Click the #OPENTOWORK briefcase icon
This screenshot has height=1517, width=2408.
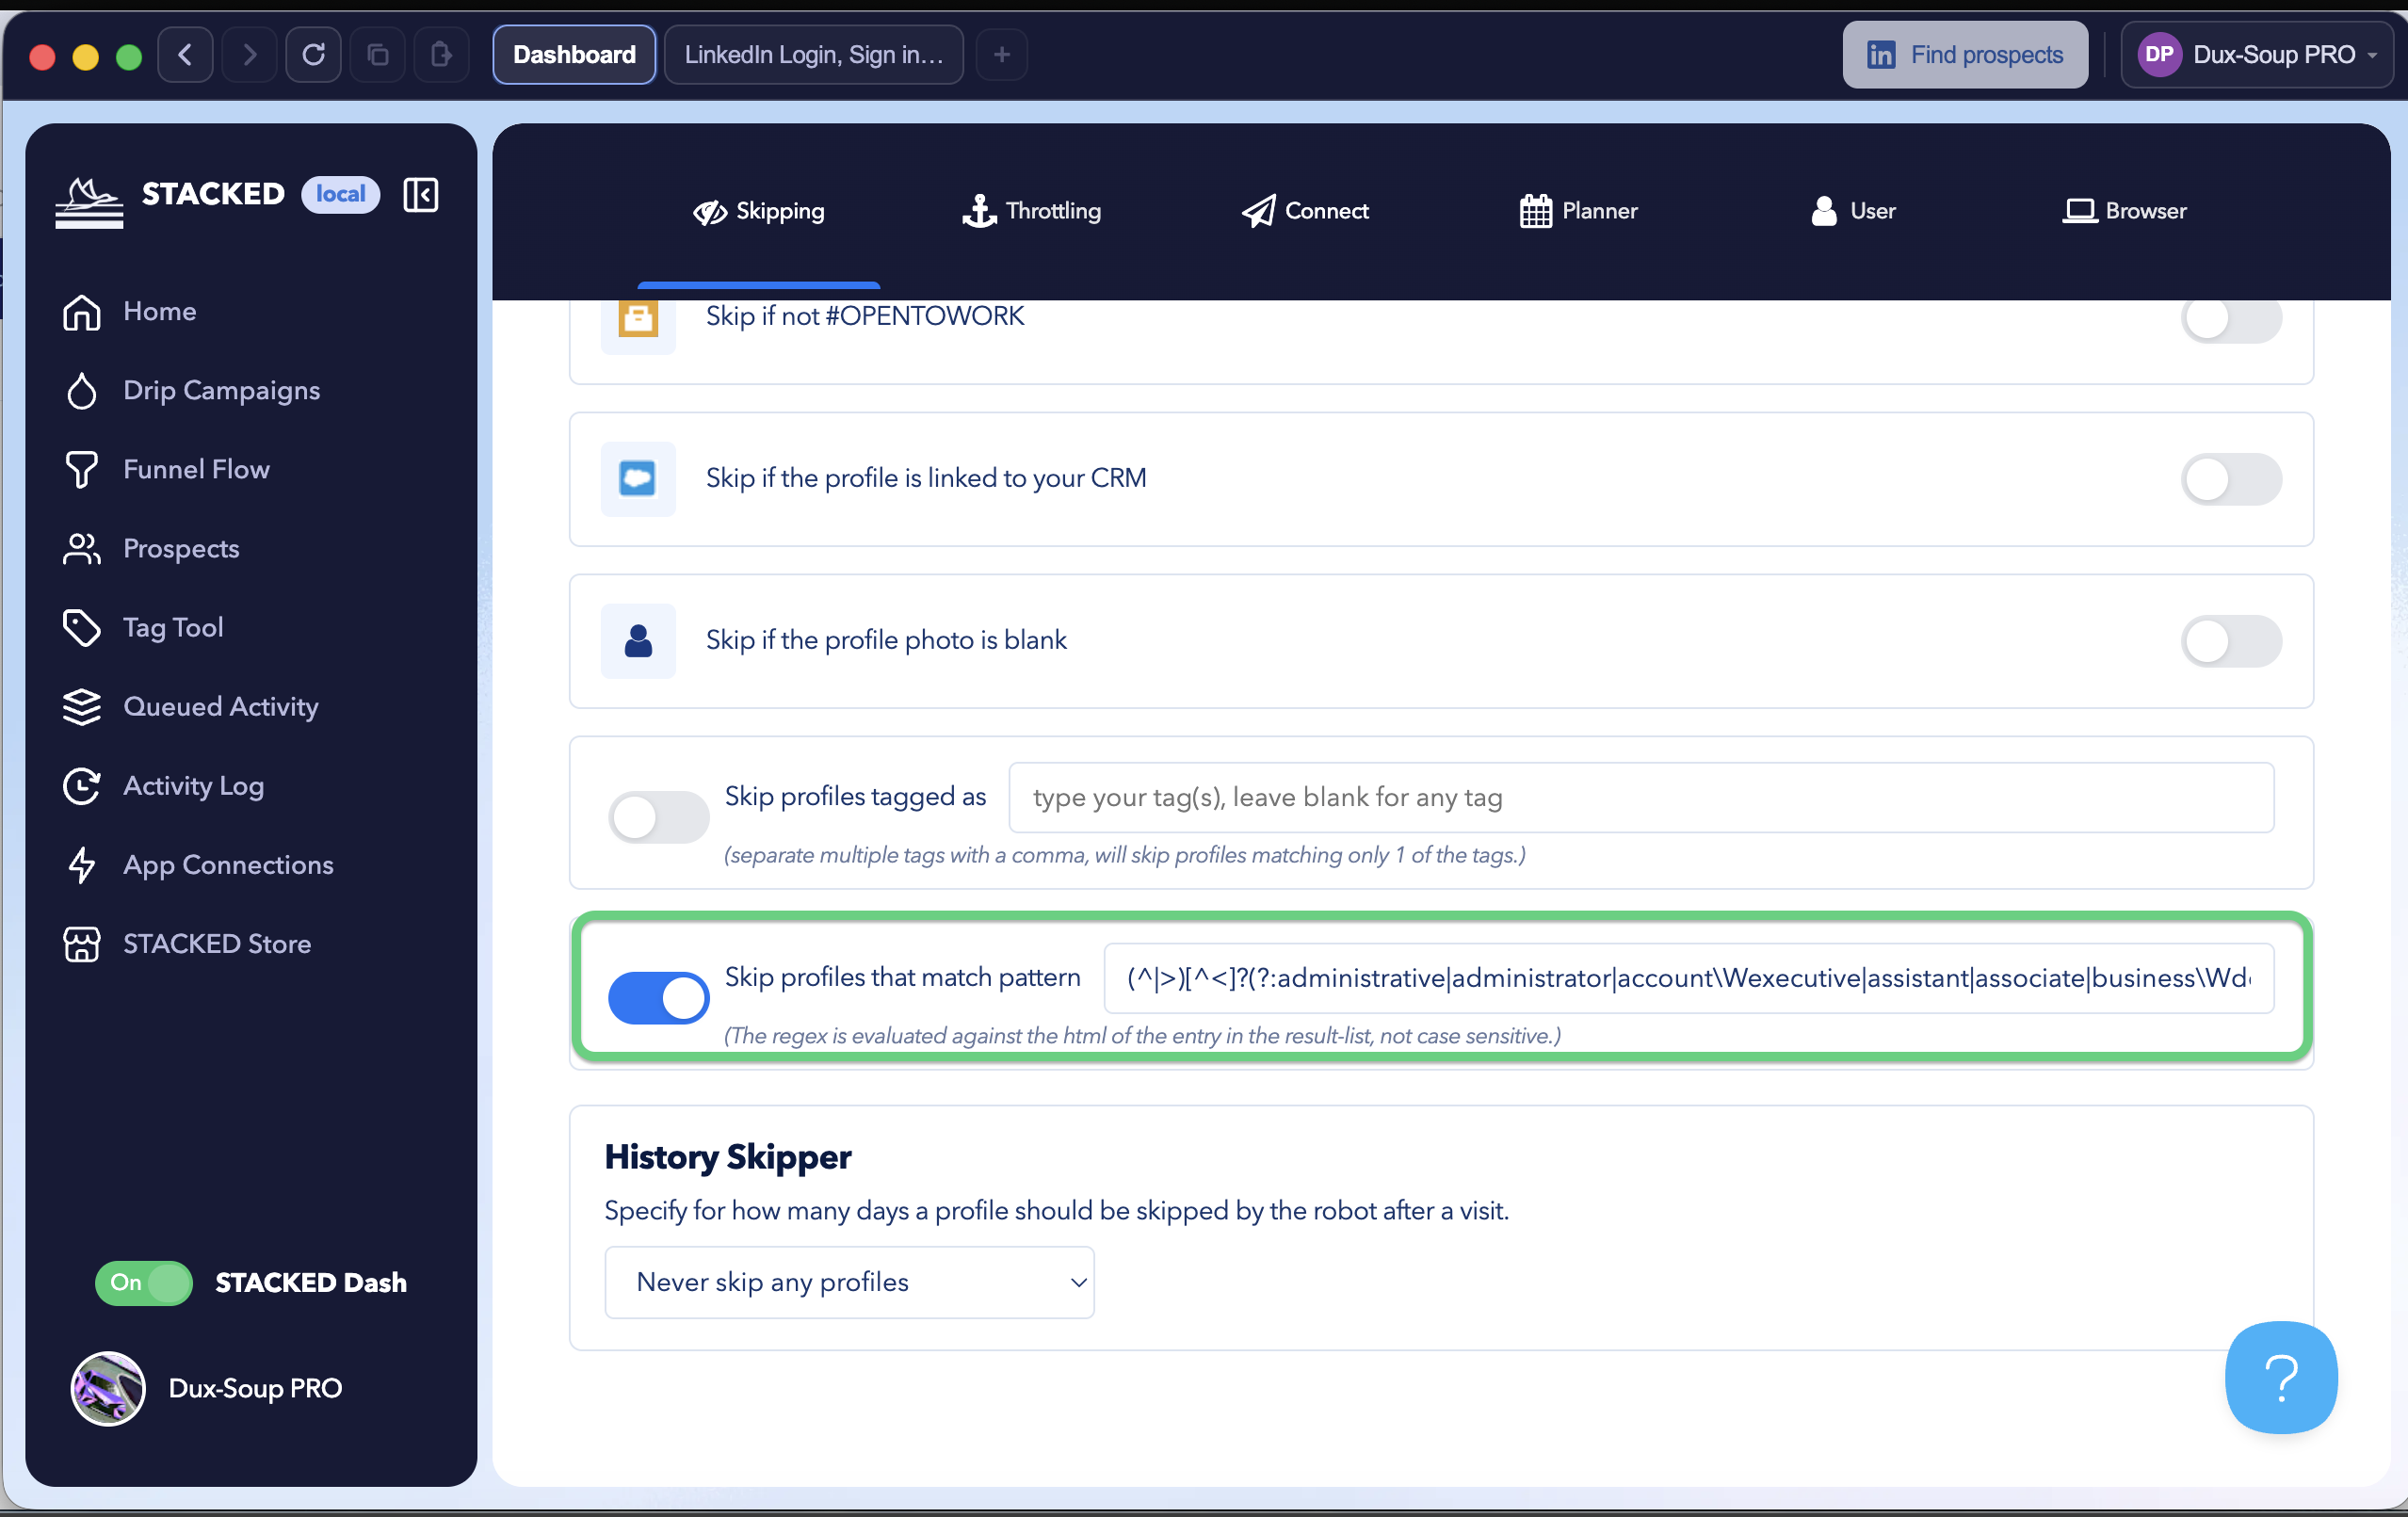tap(638, 320)
